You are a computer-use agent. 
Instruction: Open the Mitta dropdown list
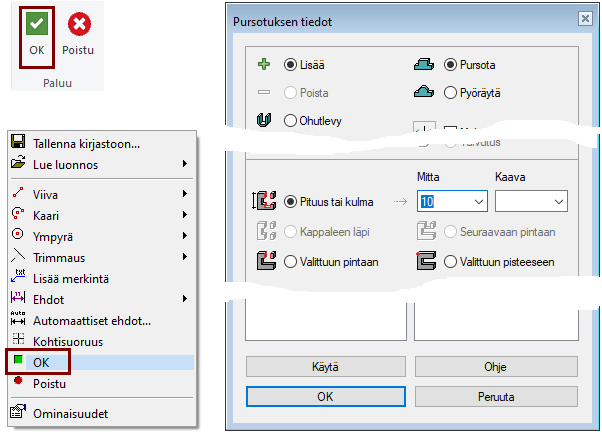click(478, 201)
